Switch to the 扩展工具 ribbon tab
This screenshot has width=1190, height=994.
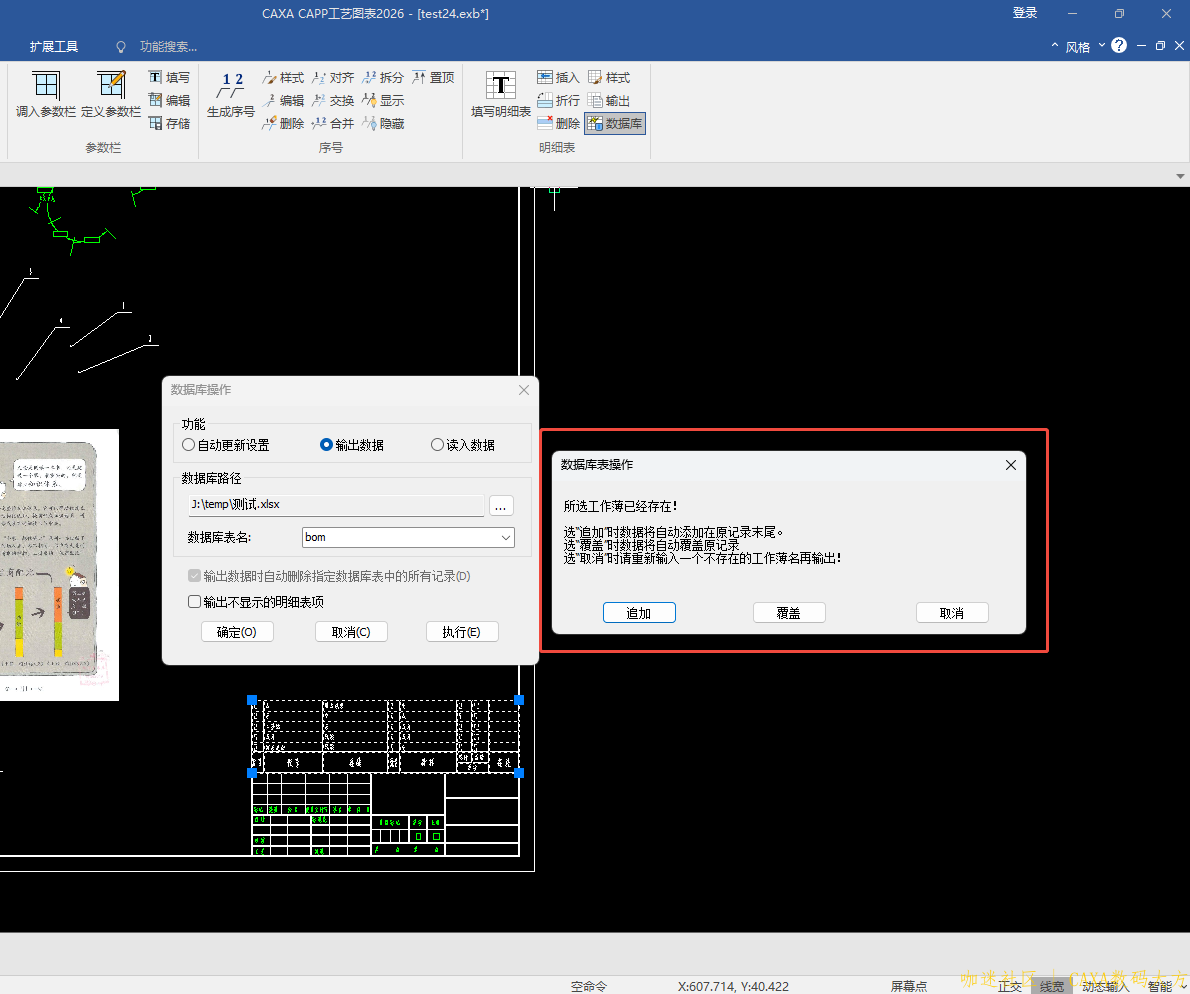[54, 47]
